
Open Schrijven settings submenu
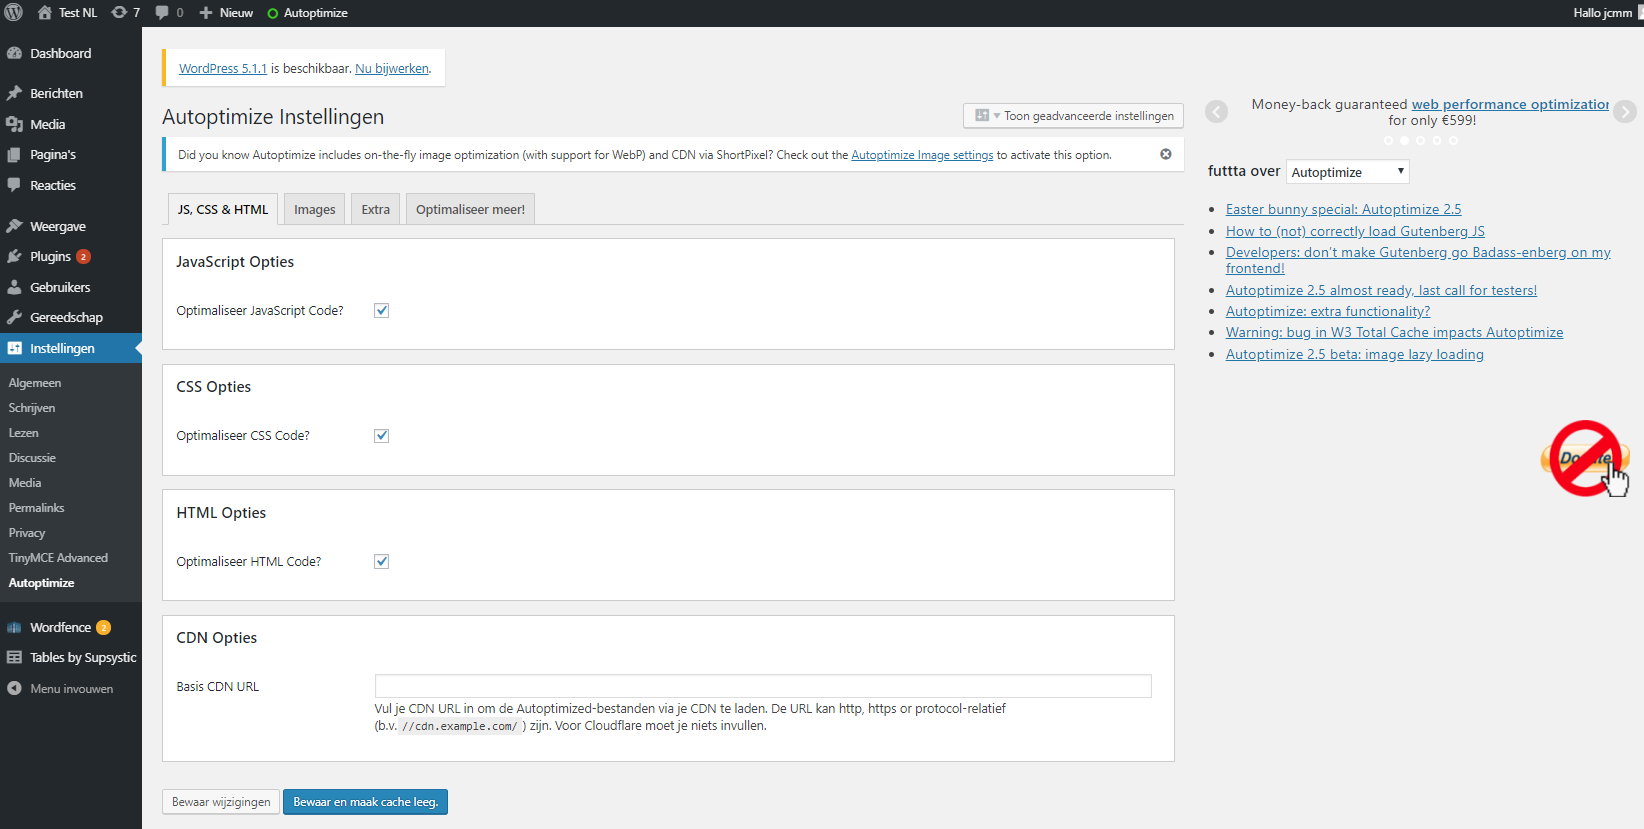pos(32,408)
